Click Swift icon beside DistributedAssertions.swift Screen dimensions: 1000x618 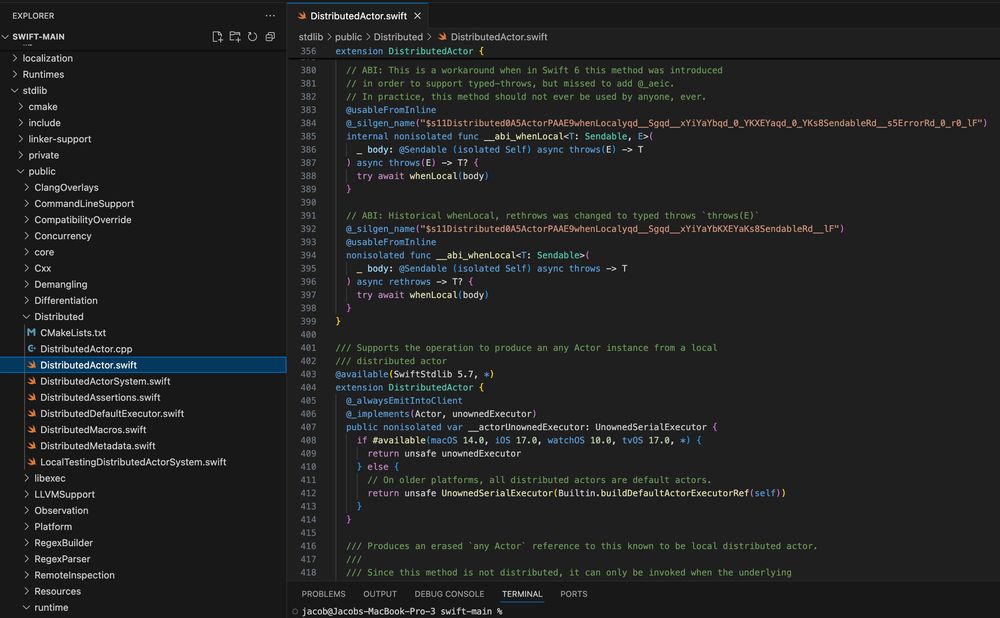[31, 397]
